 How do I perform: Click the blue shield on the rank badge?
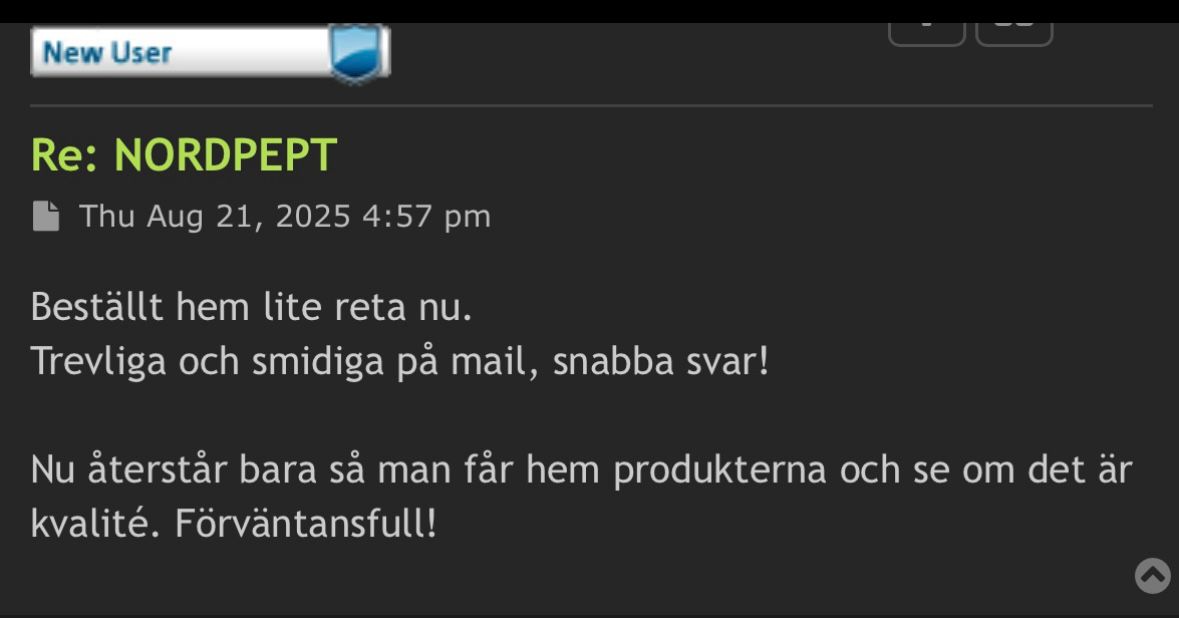[x=355, y=51]
